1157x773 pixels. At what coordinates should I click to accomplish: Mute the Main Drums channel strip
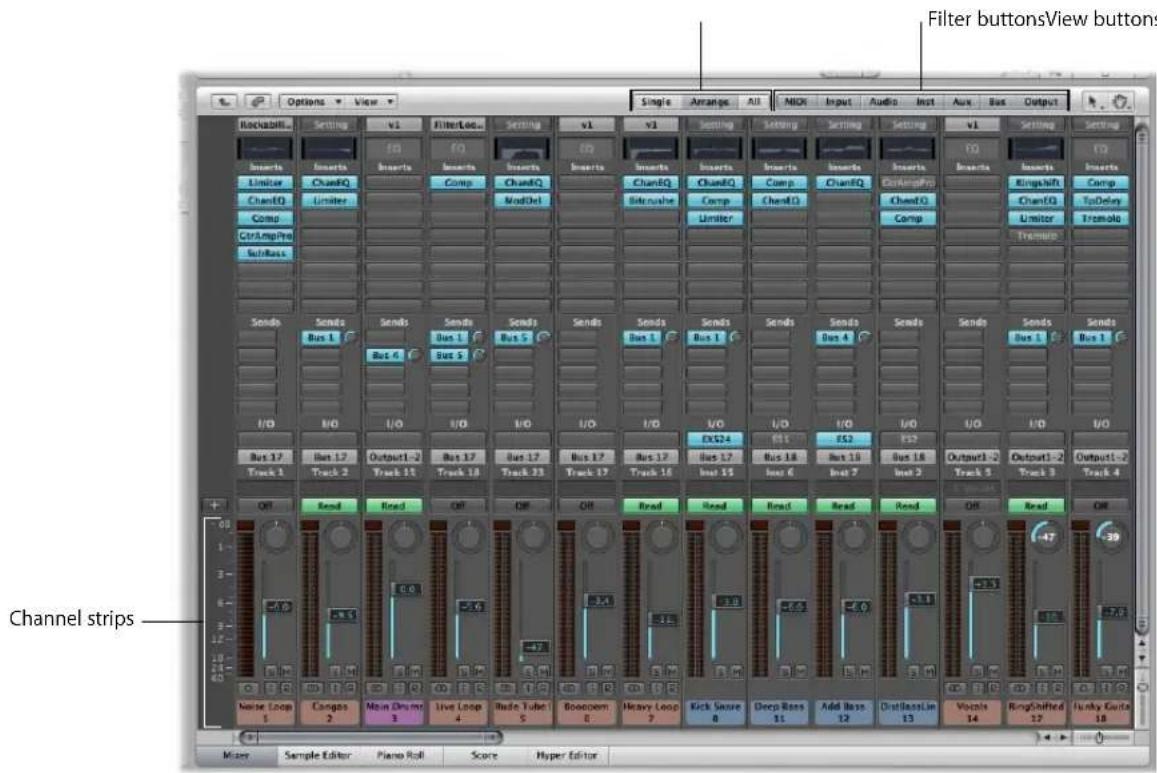414,671
